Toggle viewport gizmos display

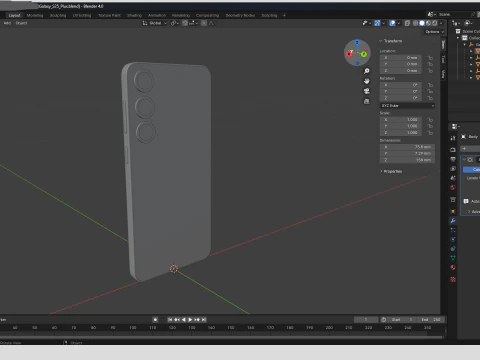377,23
